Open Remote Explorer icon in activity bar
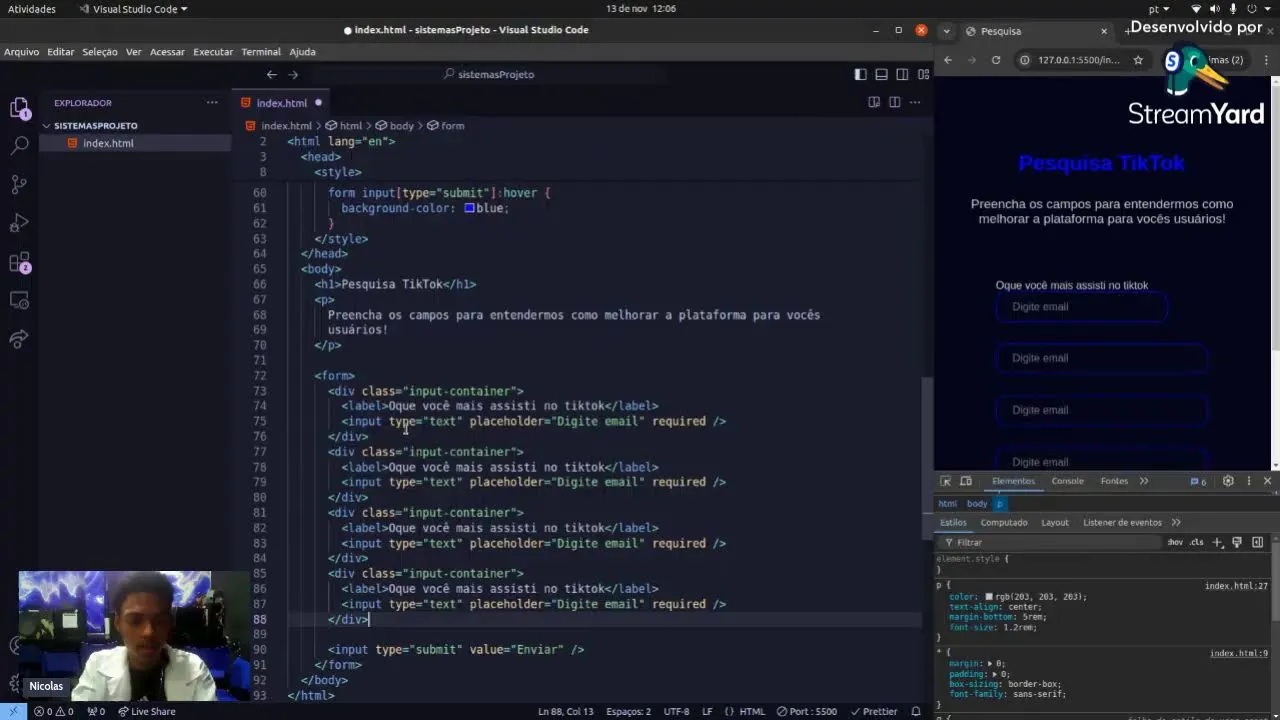Viewport: 1280px width, 720px height. [19, 301]
